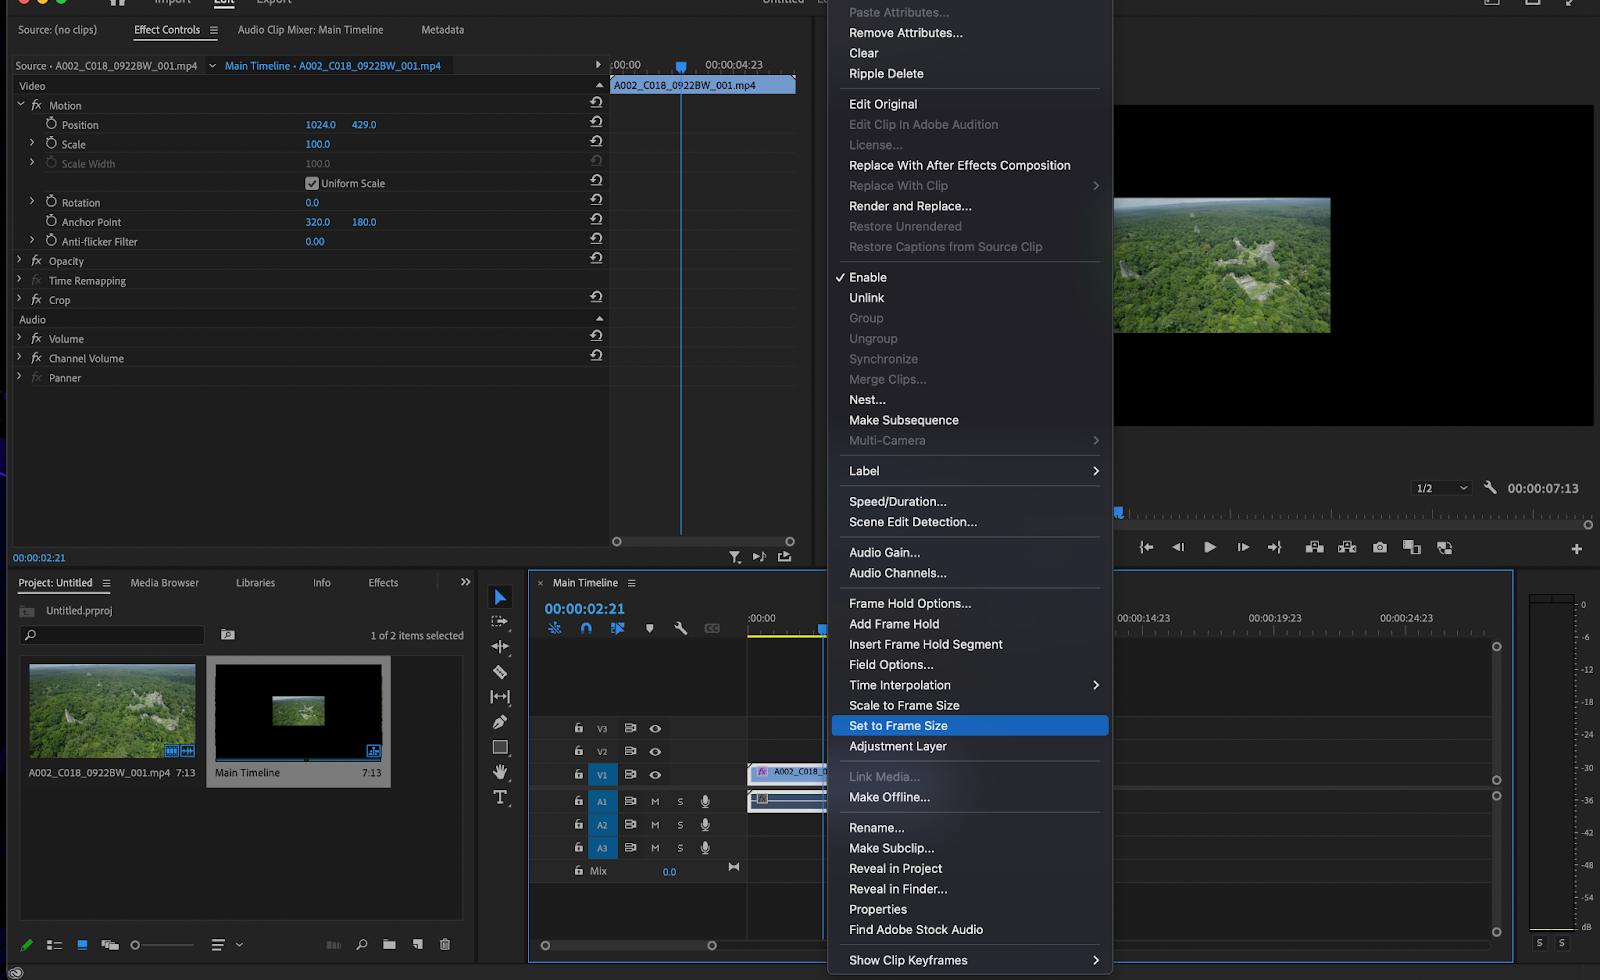Click the Extract button in Program Monitor
This screenshot has height=980, width=1600.
point(1347,548)
